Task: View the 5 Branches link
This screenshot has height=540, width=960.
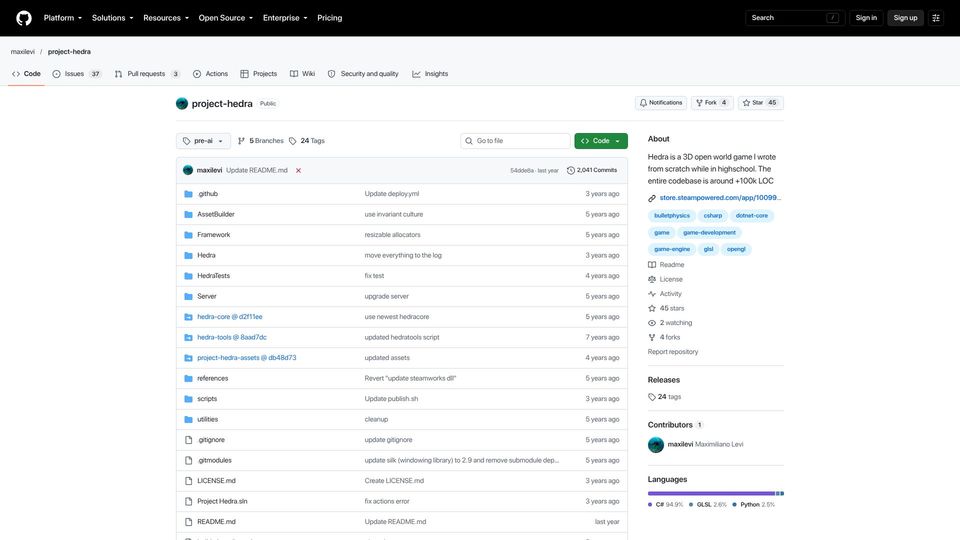Action: pos(261,141)
